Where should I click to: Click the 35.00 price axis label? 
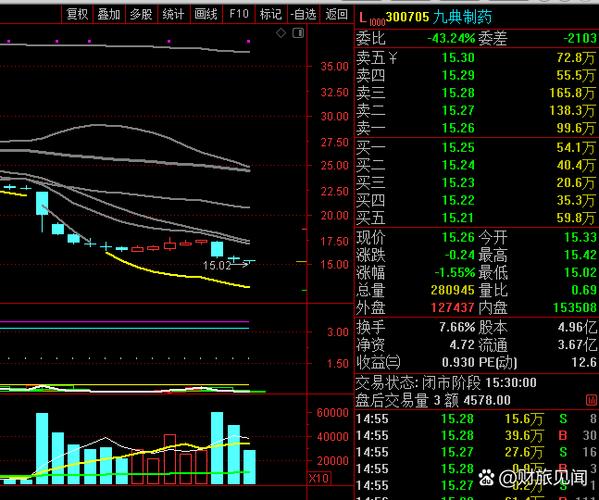[335, 66]
